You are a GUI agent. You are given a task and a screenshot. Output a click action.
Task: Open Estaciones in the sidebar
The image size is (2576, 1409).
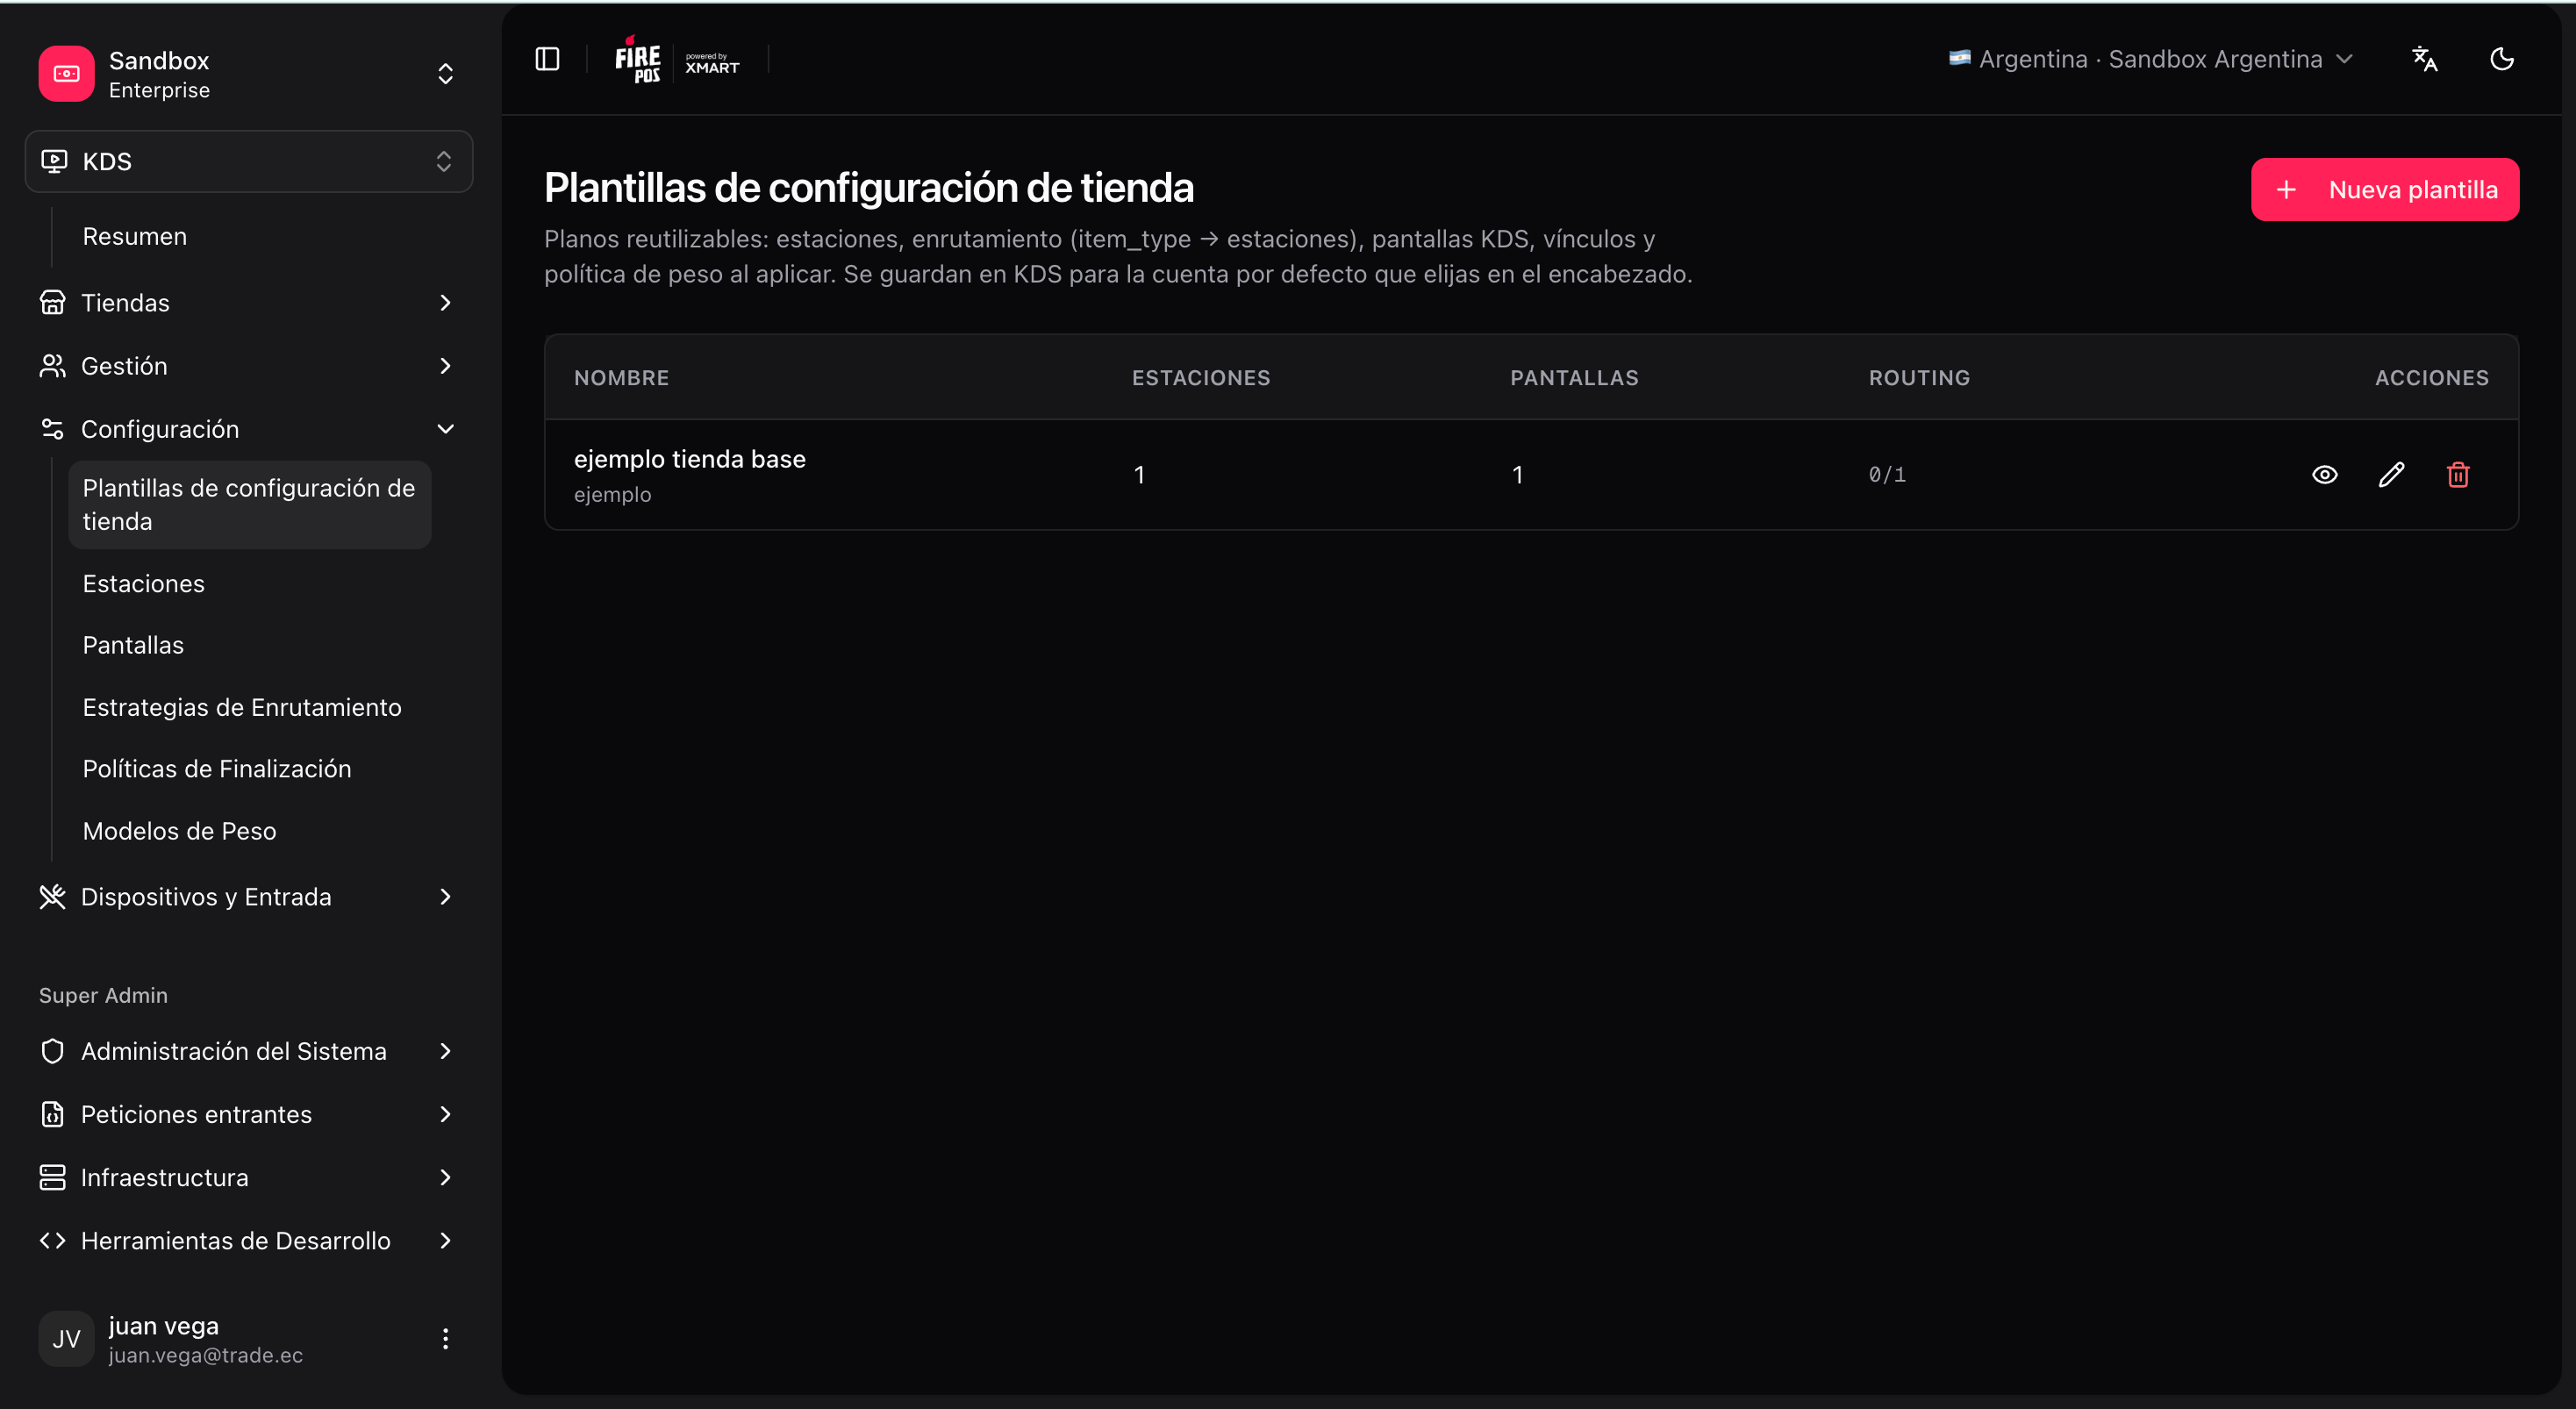[143, 583]
